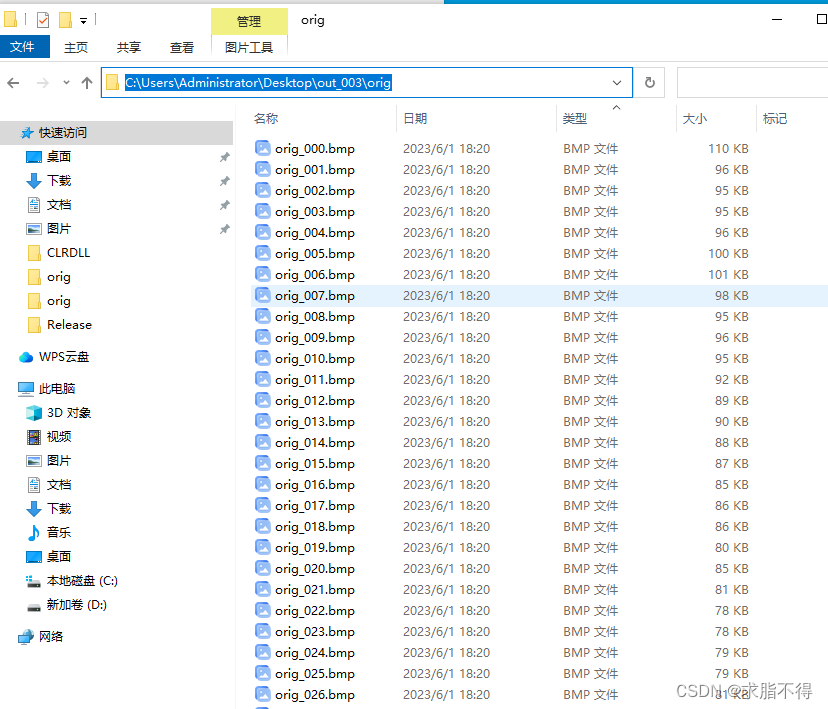Sort files by the 大小 column header
The width and height of the screenshot is (828, 709).
click(x=693, y=118)
